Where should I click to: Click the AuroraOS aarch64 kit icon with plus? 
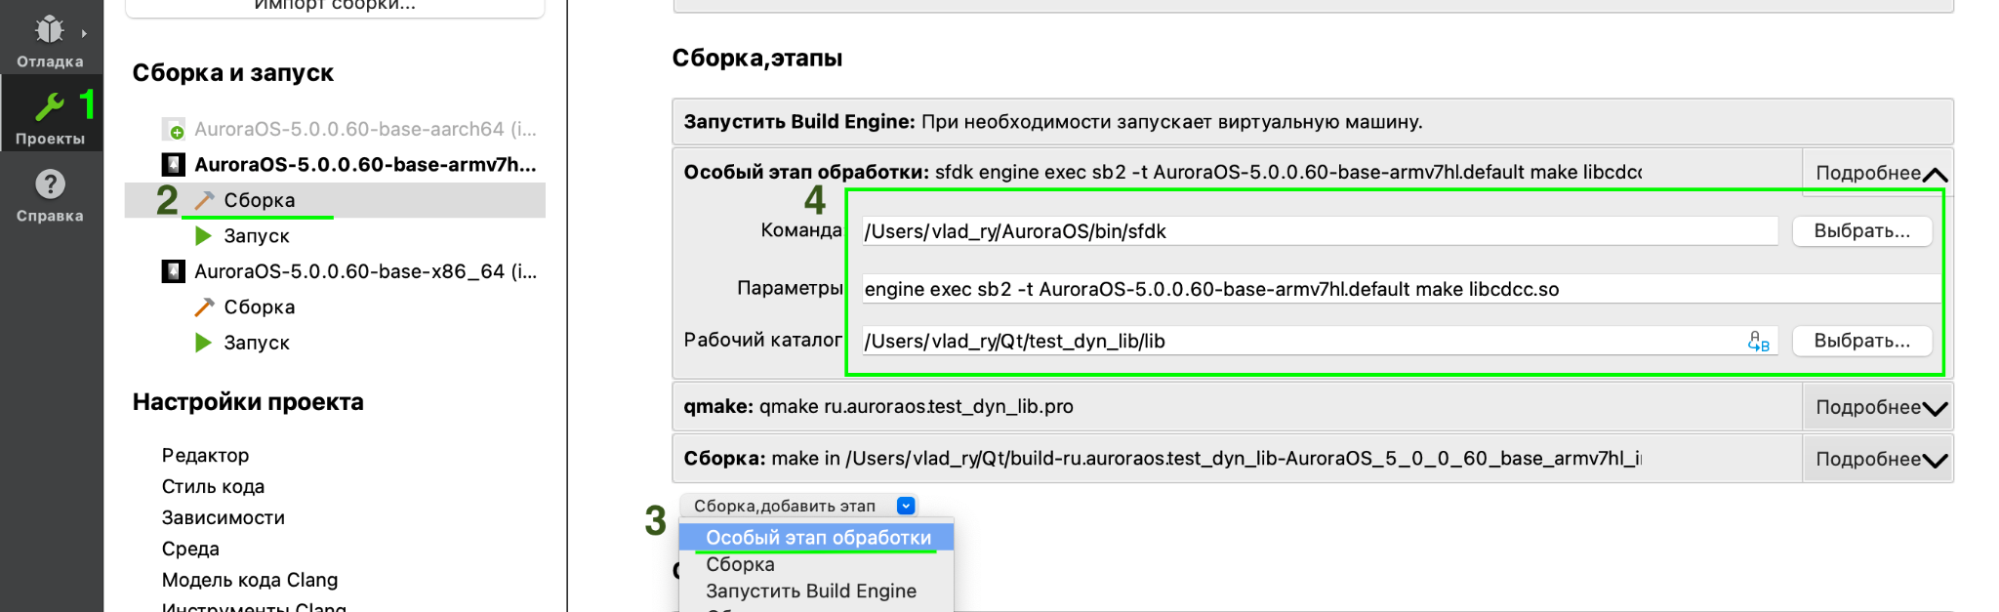(173, 130)
